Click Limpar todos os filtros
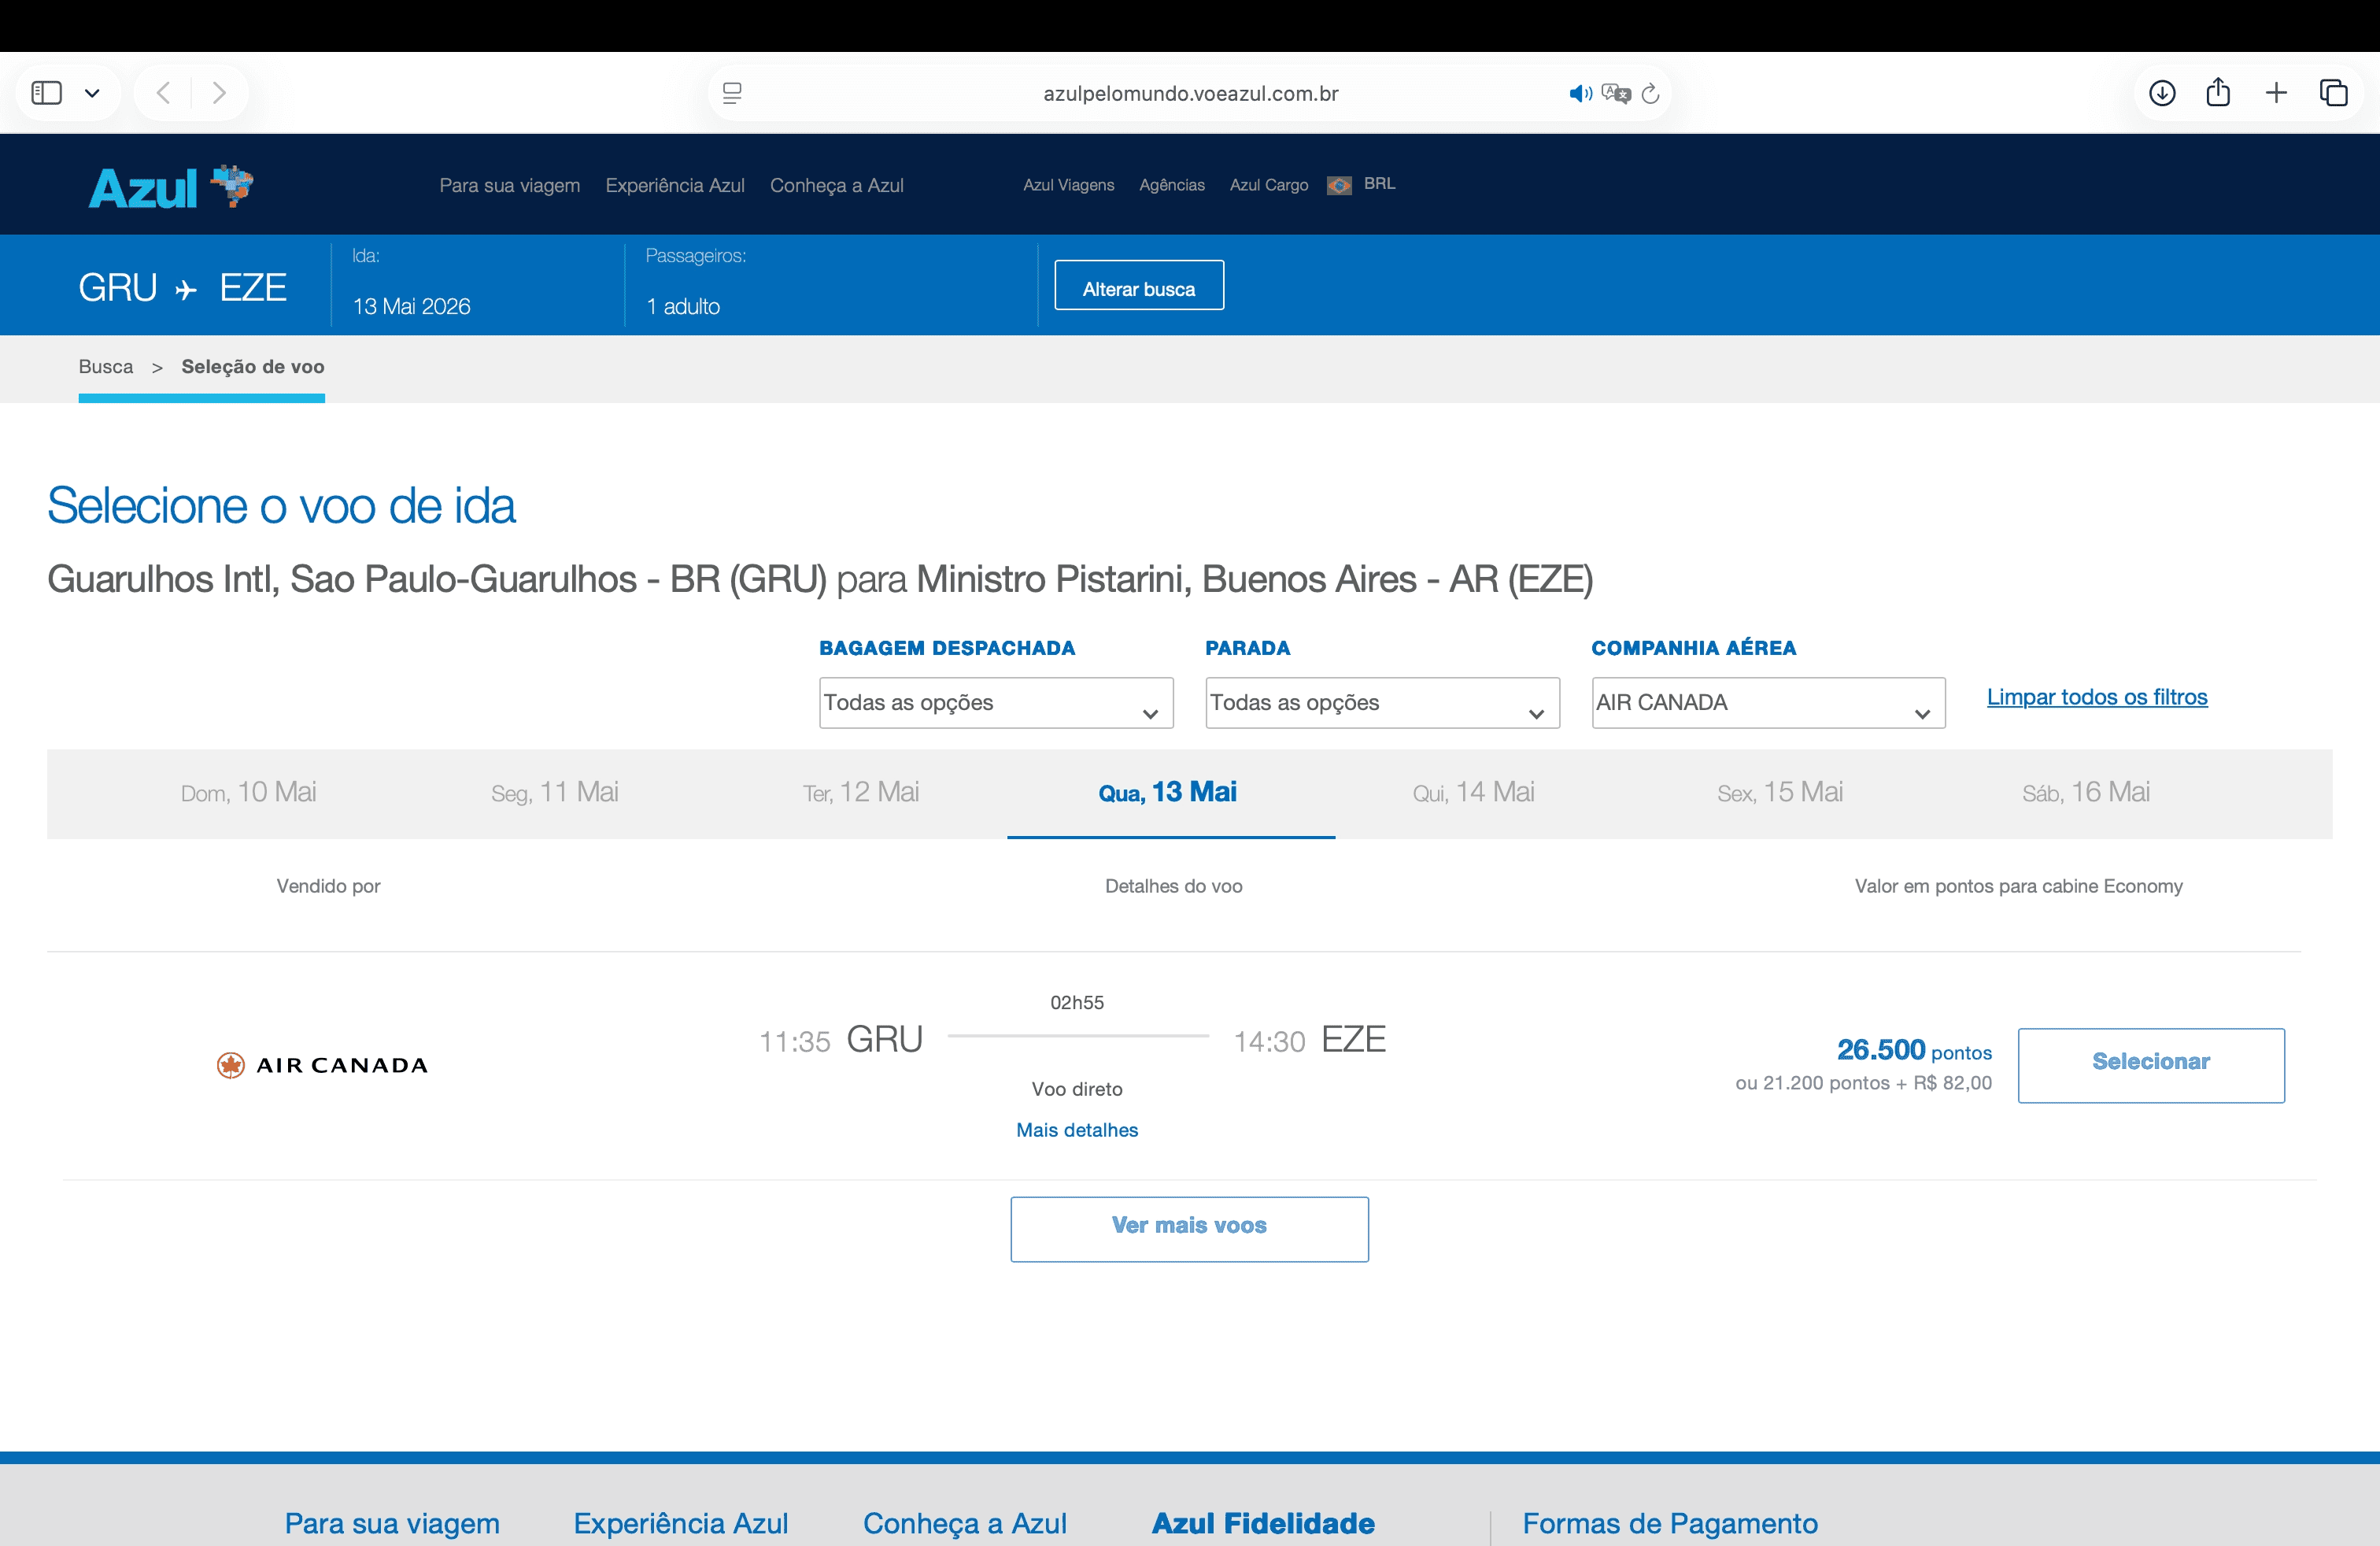This screenshot has width=2380, height=1546. coord(2097,697)
